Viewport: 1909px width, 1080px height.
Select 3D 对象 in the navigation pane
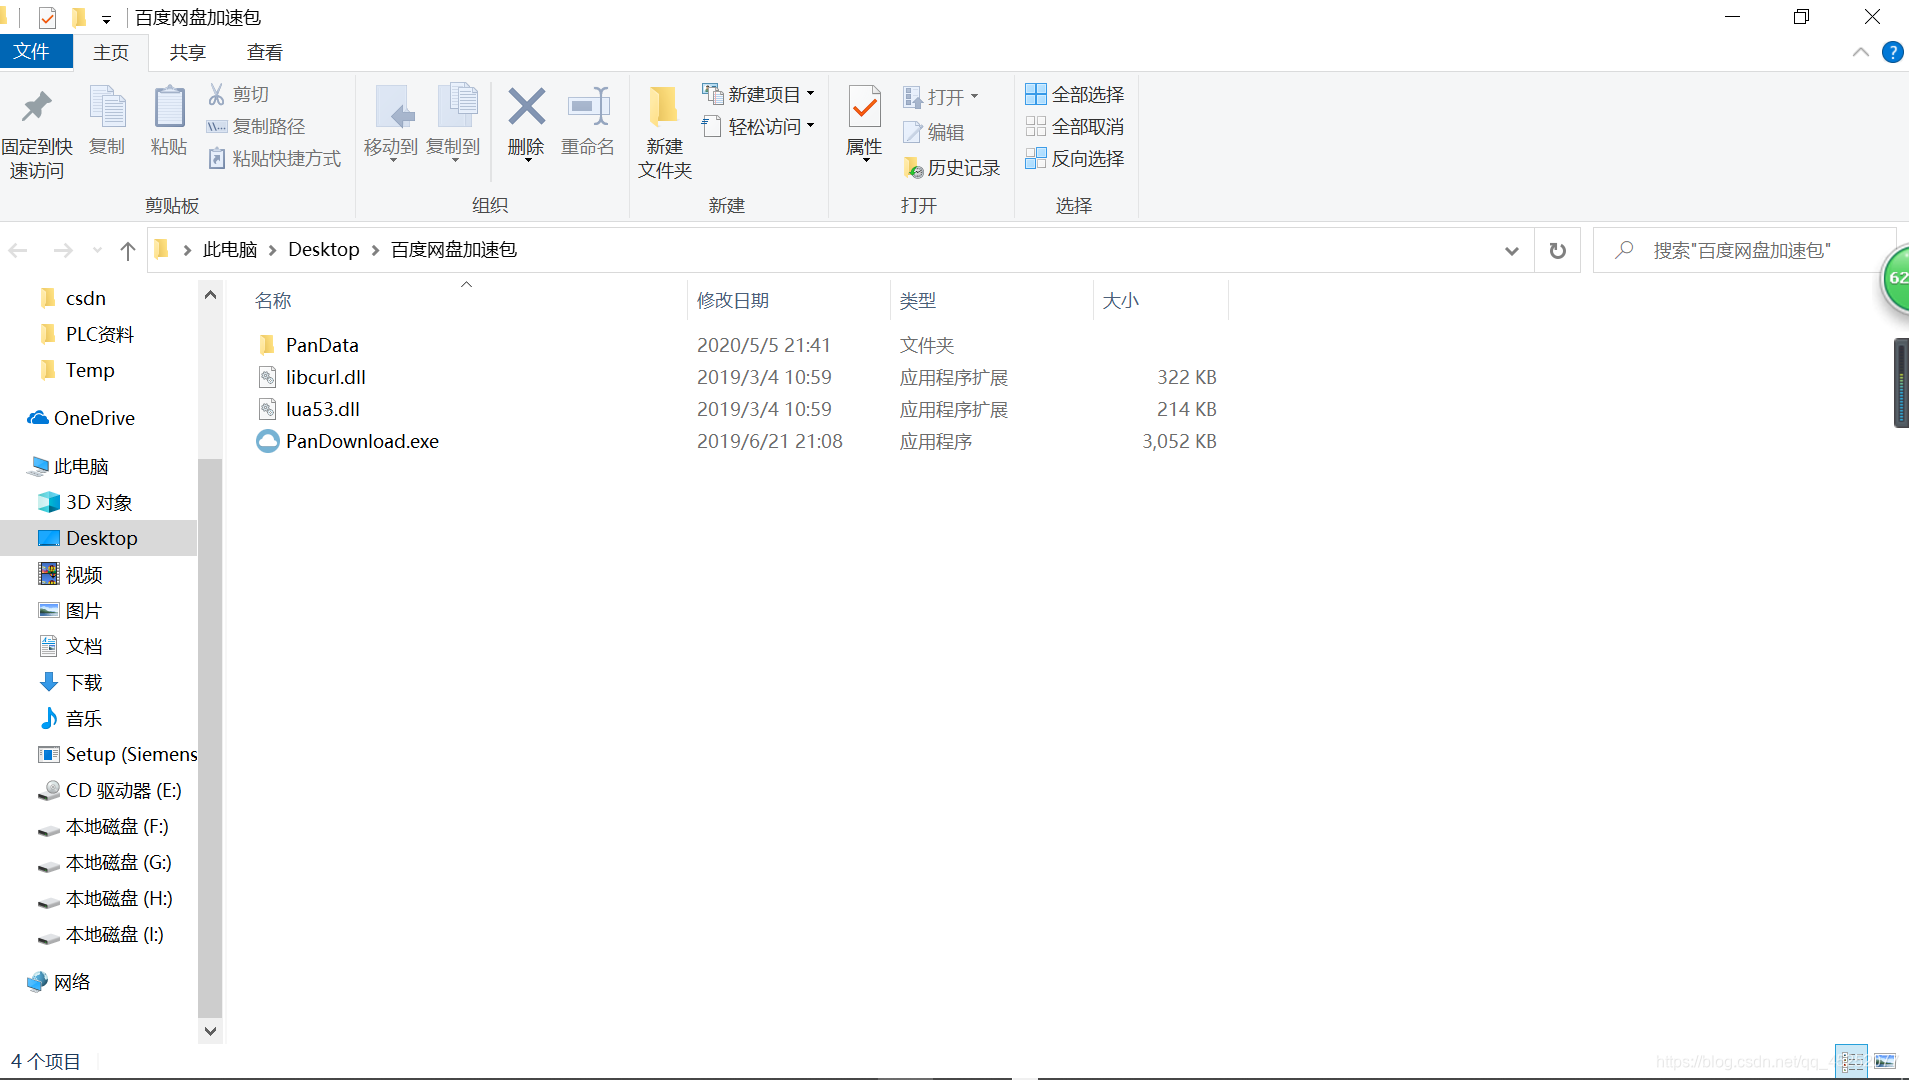[99, 502]
